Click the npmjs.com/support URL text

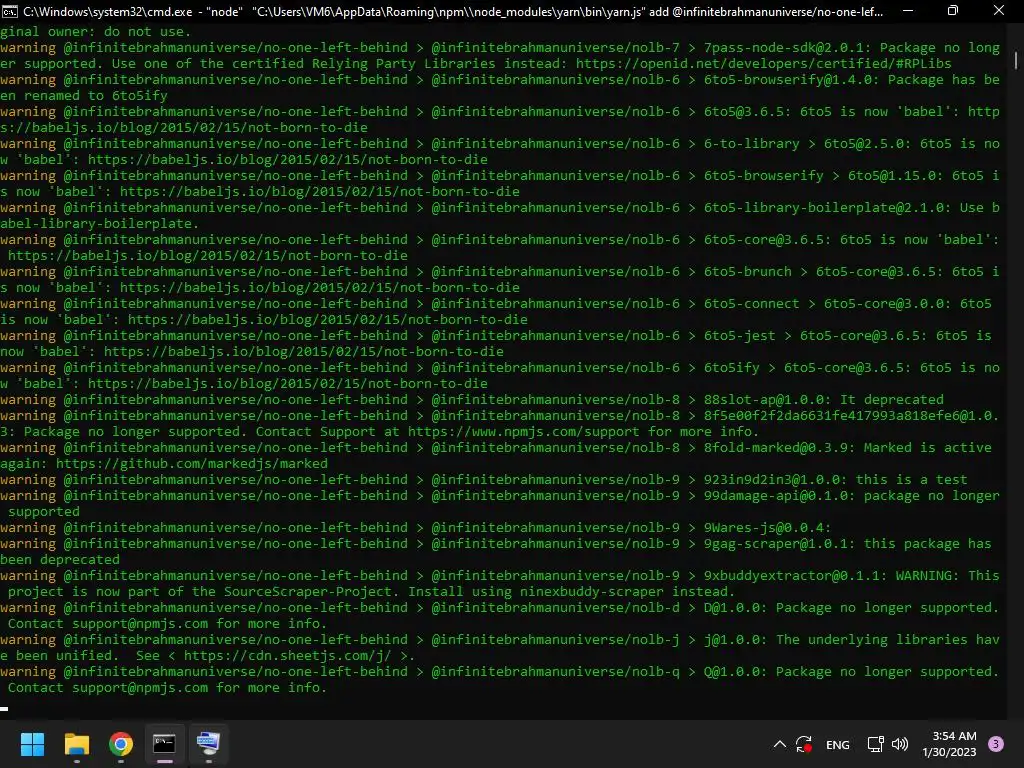(x=524, y=432)
